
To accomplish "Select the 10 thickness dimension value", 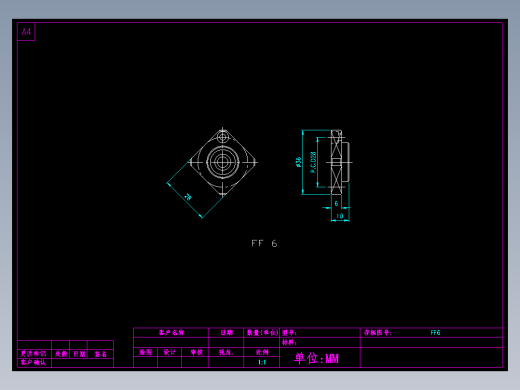I will click(x=340, y=216).
